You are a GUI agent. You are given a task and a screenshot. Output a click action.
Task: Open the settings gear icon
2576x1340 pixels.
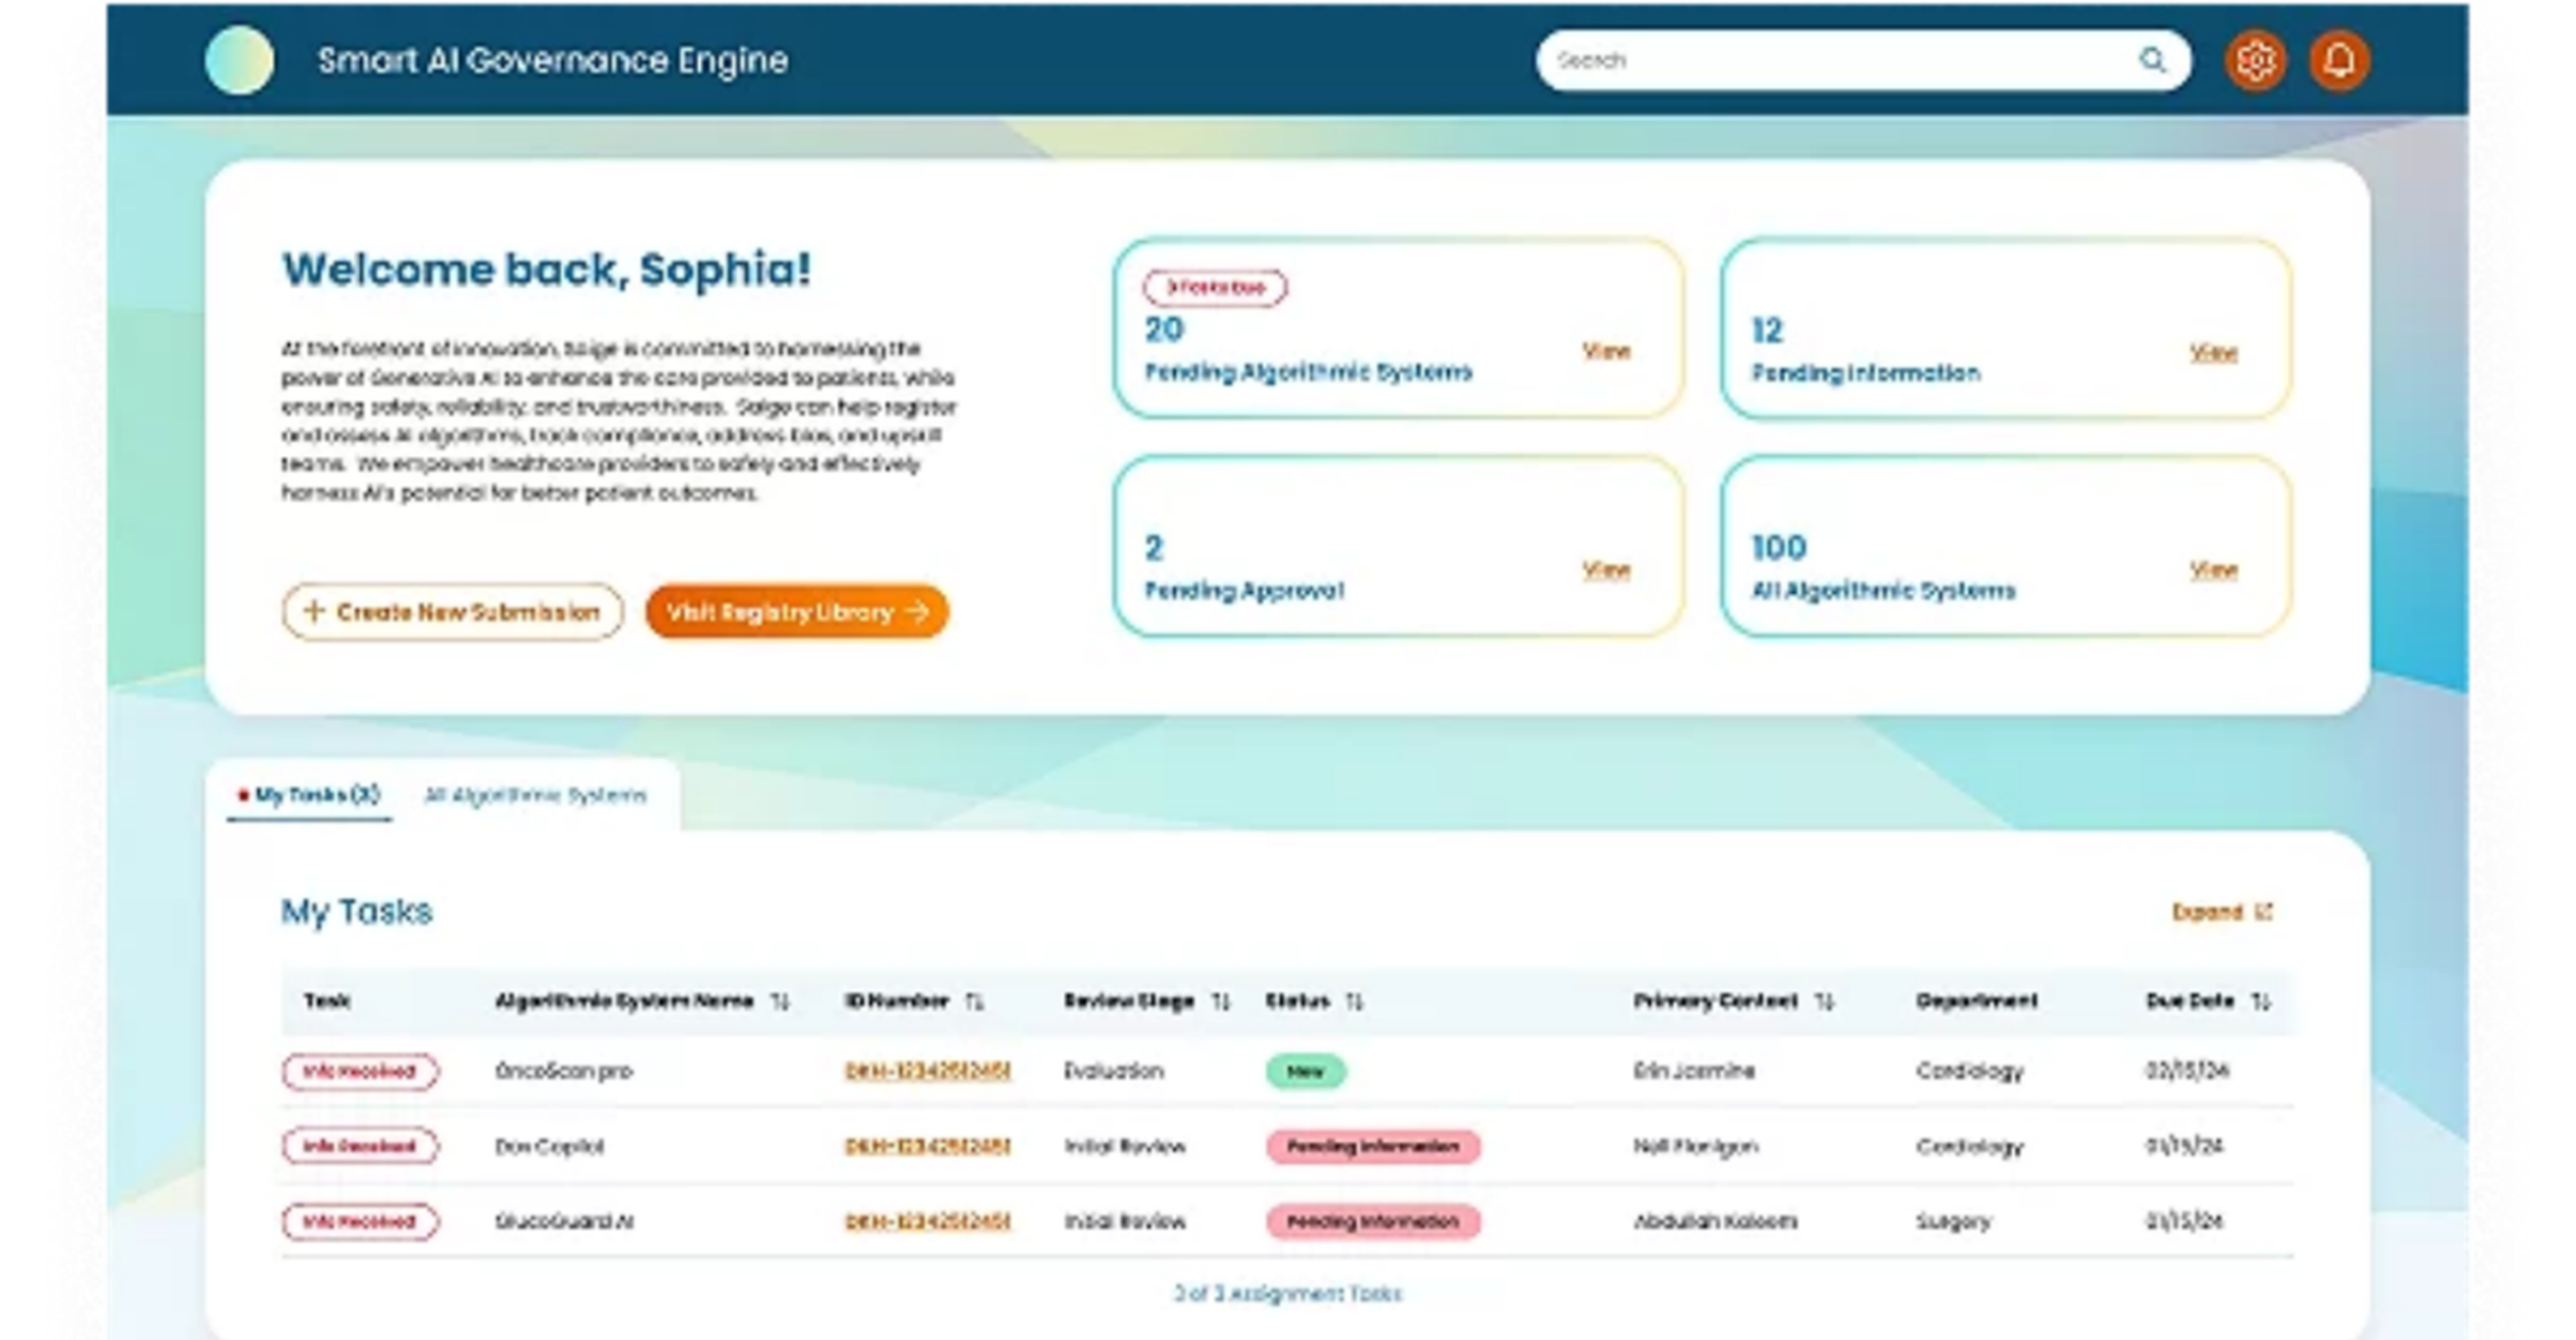2257,60
